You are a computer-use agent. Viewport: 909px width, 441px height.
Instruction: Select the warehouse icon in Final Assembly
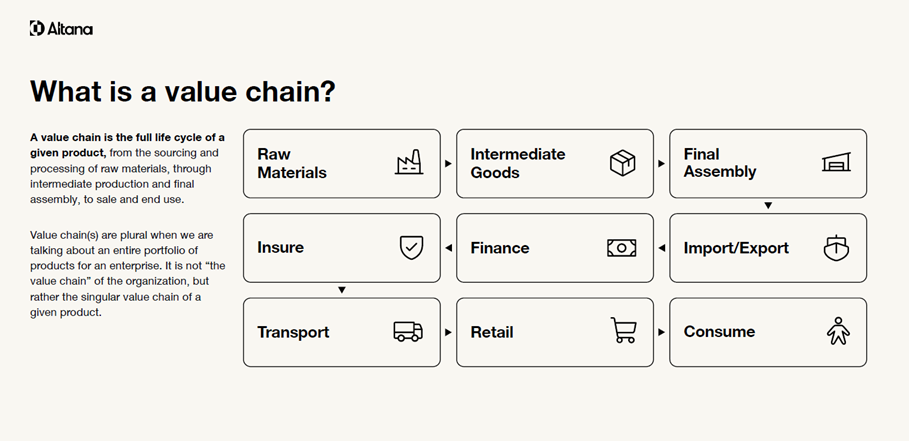(836, 162)
